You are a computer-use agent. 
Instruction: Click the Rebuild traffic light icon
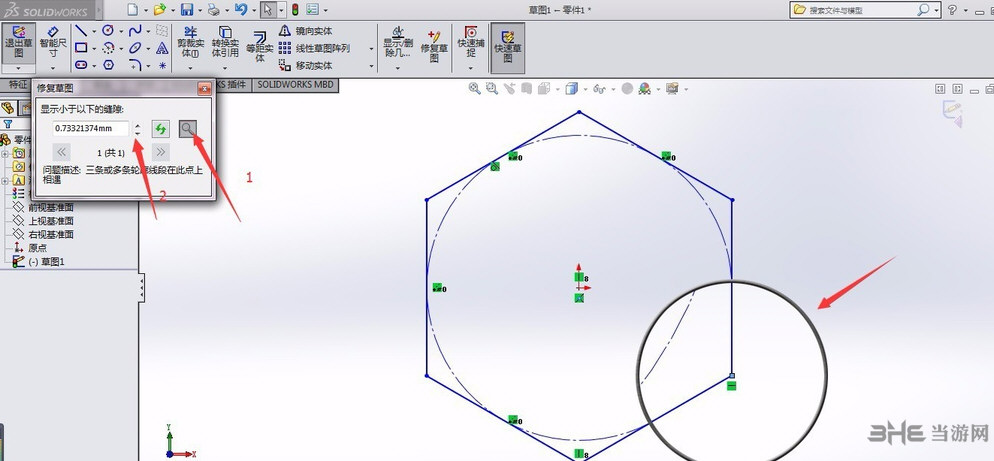295,10
